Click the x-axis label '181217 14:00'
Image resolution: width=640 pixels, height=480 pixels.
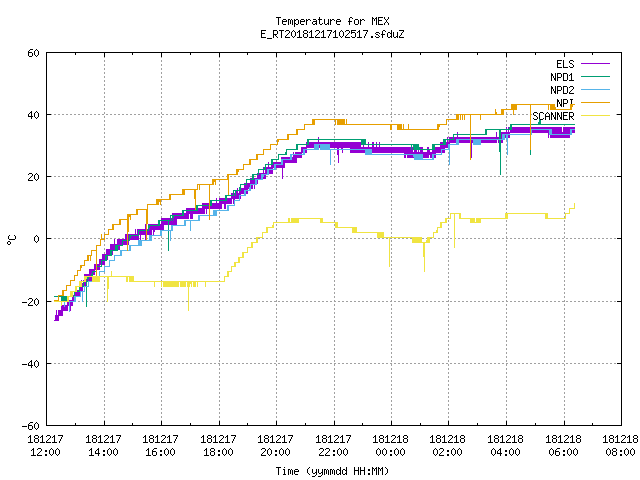click(x=103, y=446)
